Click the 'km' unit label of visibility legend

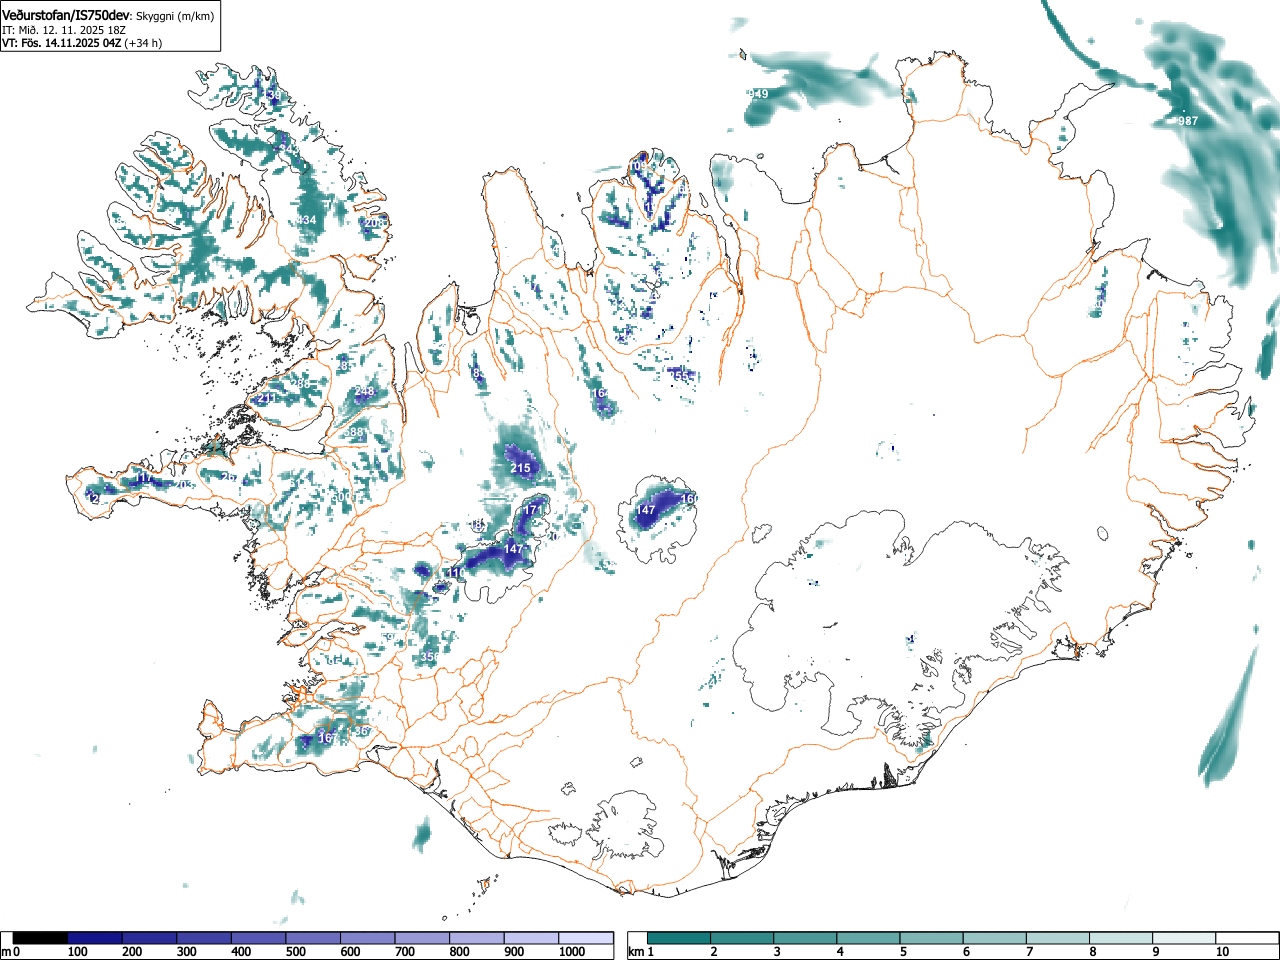coord(636,952)
